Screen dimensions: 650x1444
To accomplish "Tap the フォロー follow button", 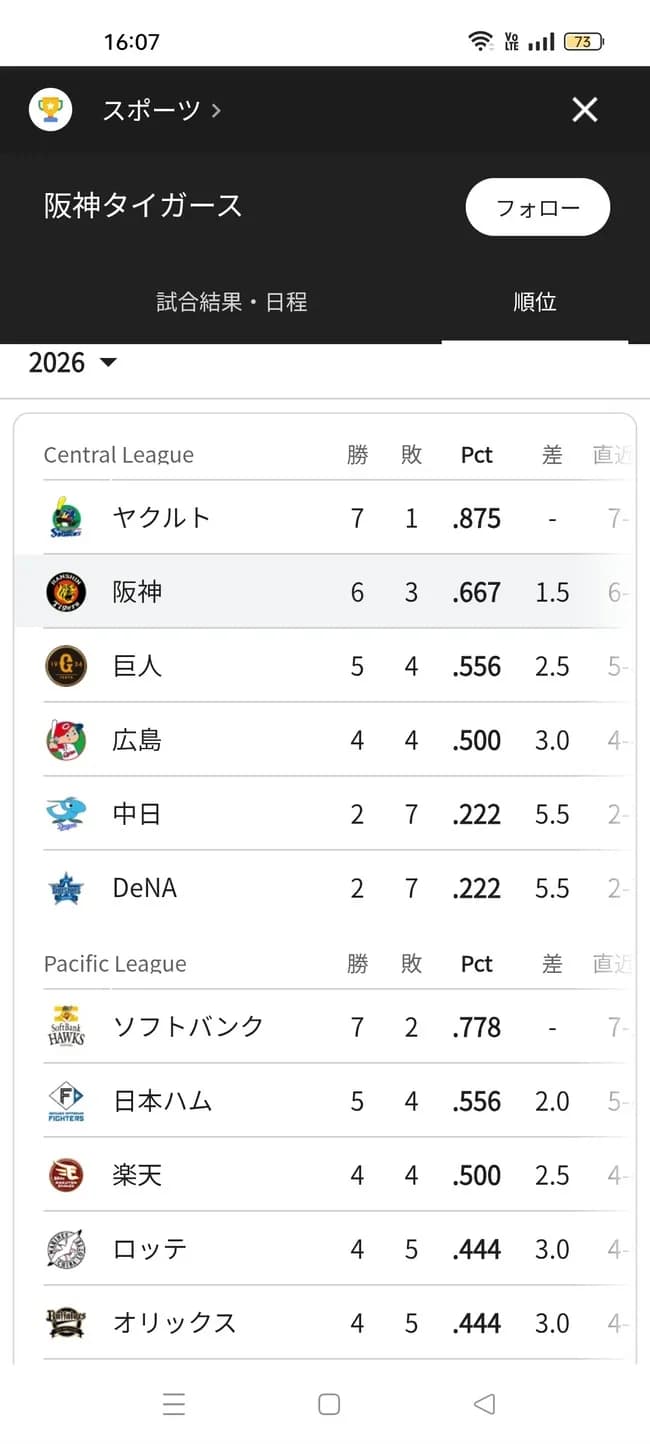I will 537,207.
